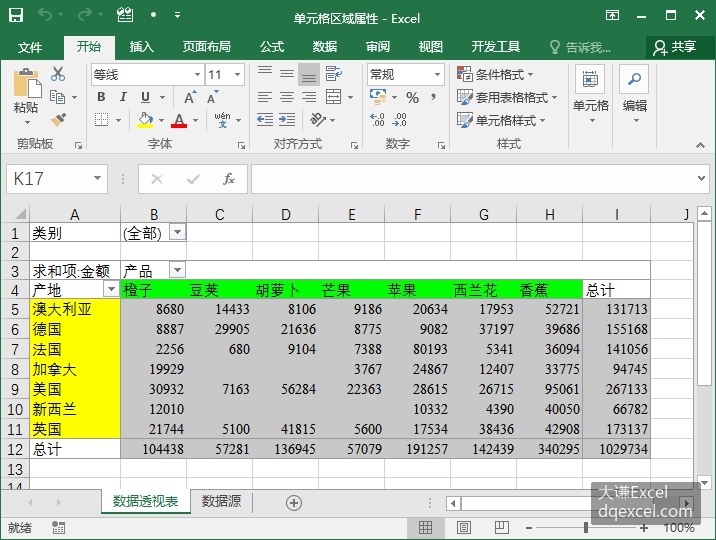Screen dimensions: 716x540
Task: Click the Decrease Decimal icon
Action: [399, 120]
